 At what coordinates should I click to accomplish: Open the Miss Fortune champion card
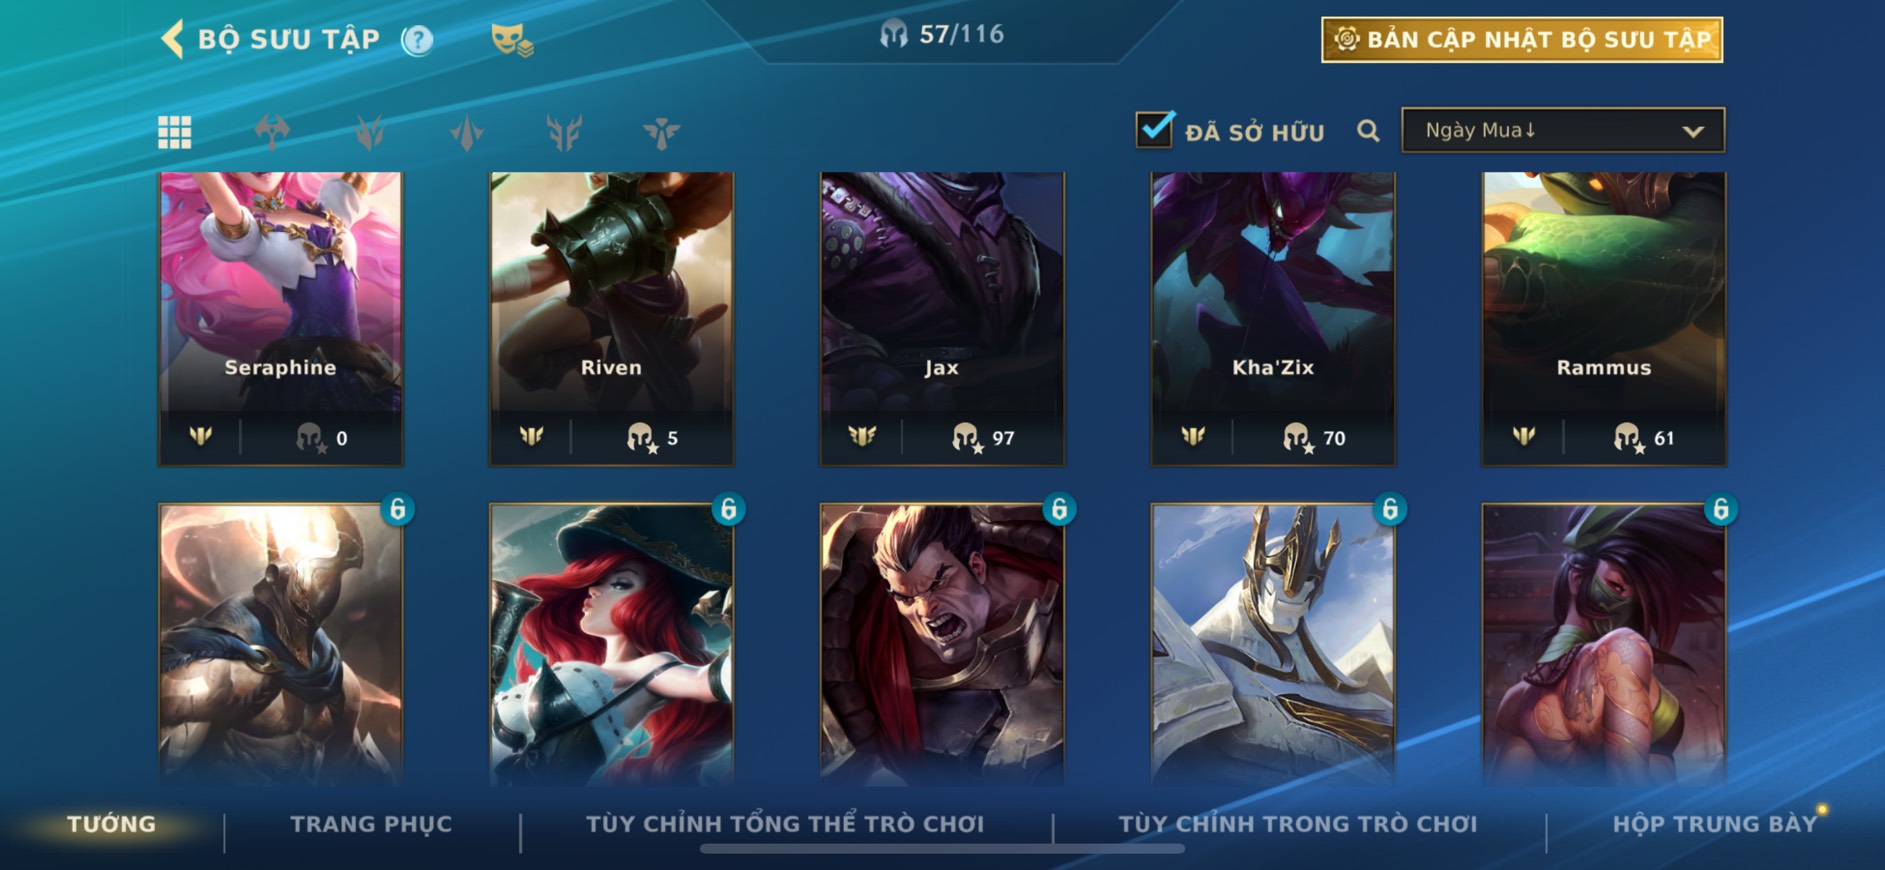pyautogui.click(x=611, y=643)
